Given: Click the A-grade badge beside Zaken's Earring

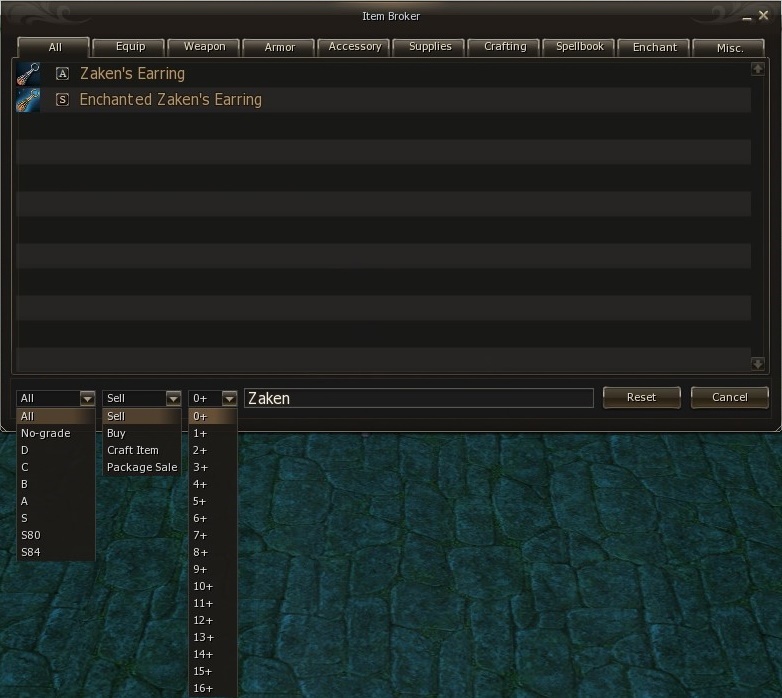Looking at the screenshot, I should [x=62, y=74].
